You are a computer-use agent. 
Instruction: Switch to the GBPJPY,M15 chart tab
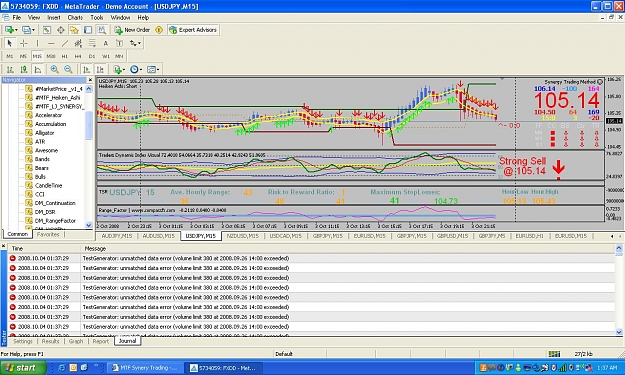(327, 236)
